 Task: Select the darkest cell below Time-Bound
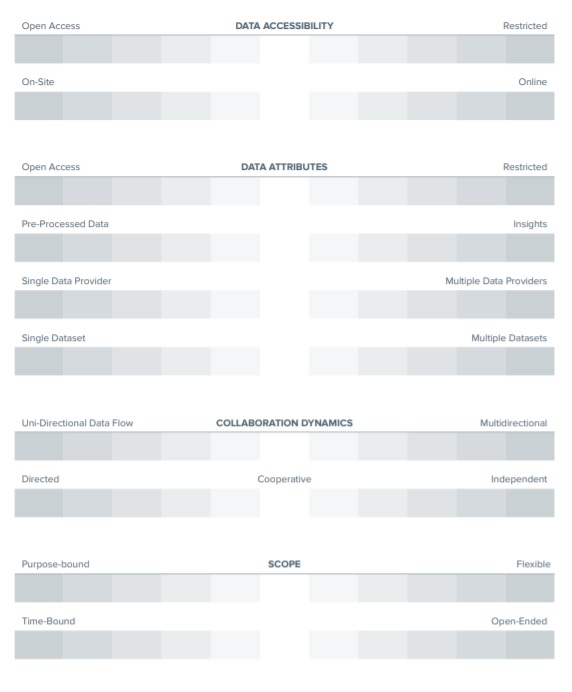click(38, 645)
